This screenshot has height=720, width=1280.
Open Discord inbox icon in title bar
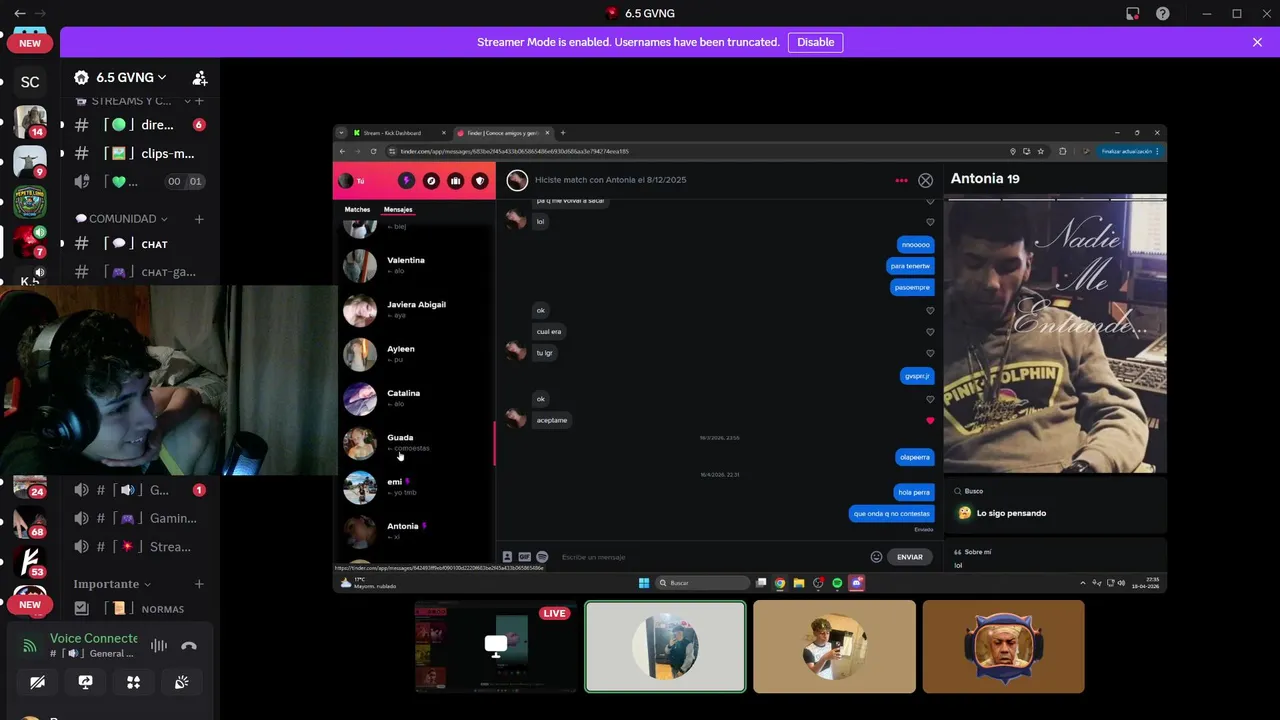[x=1133, y=14]
